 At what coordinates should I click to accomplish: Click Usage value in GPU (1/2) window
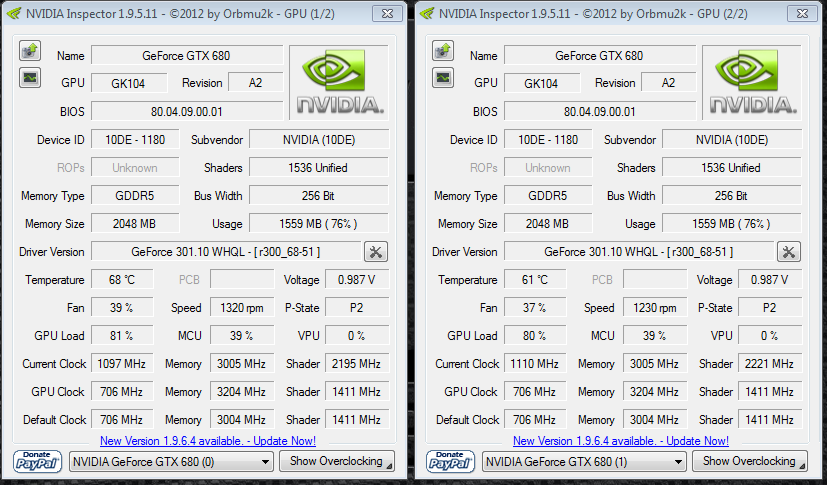pos(319,224)
